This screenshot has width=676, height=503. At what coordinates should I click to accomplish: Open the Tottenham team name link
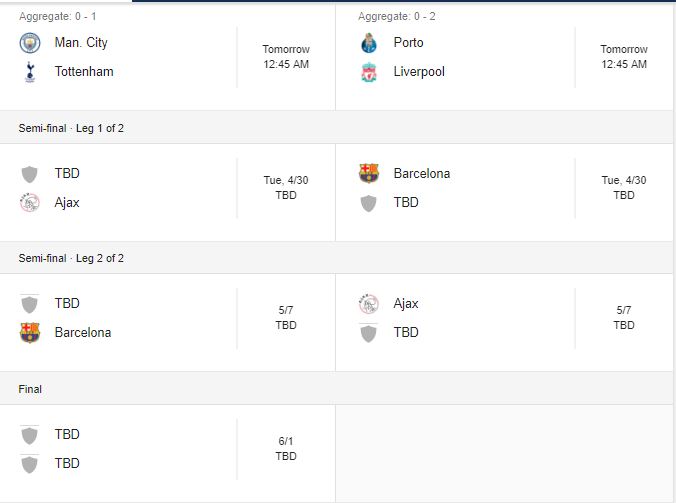click(84, 72)
